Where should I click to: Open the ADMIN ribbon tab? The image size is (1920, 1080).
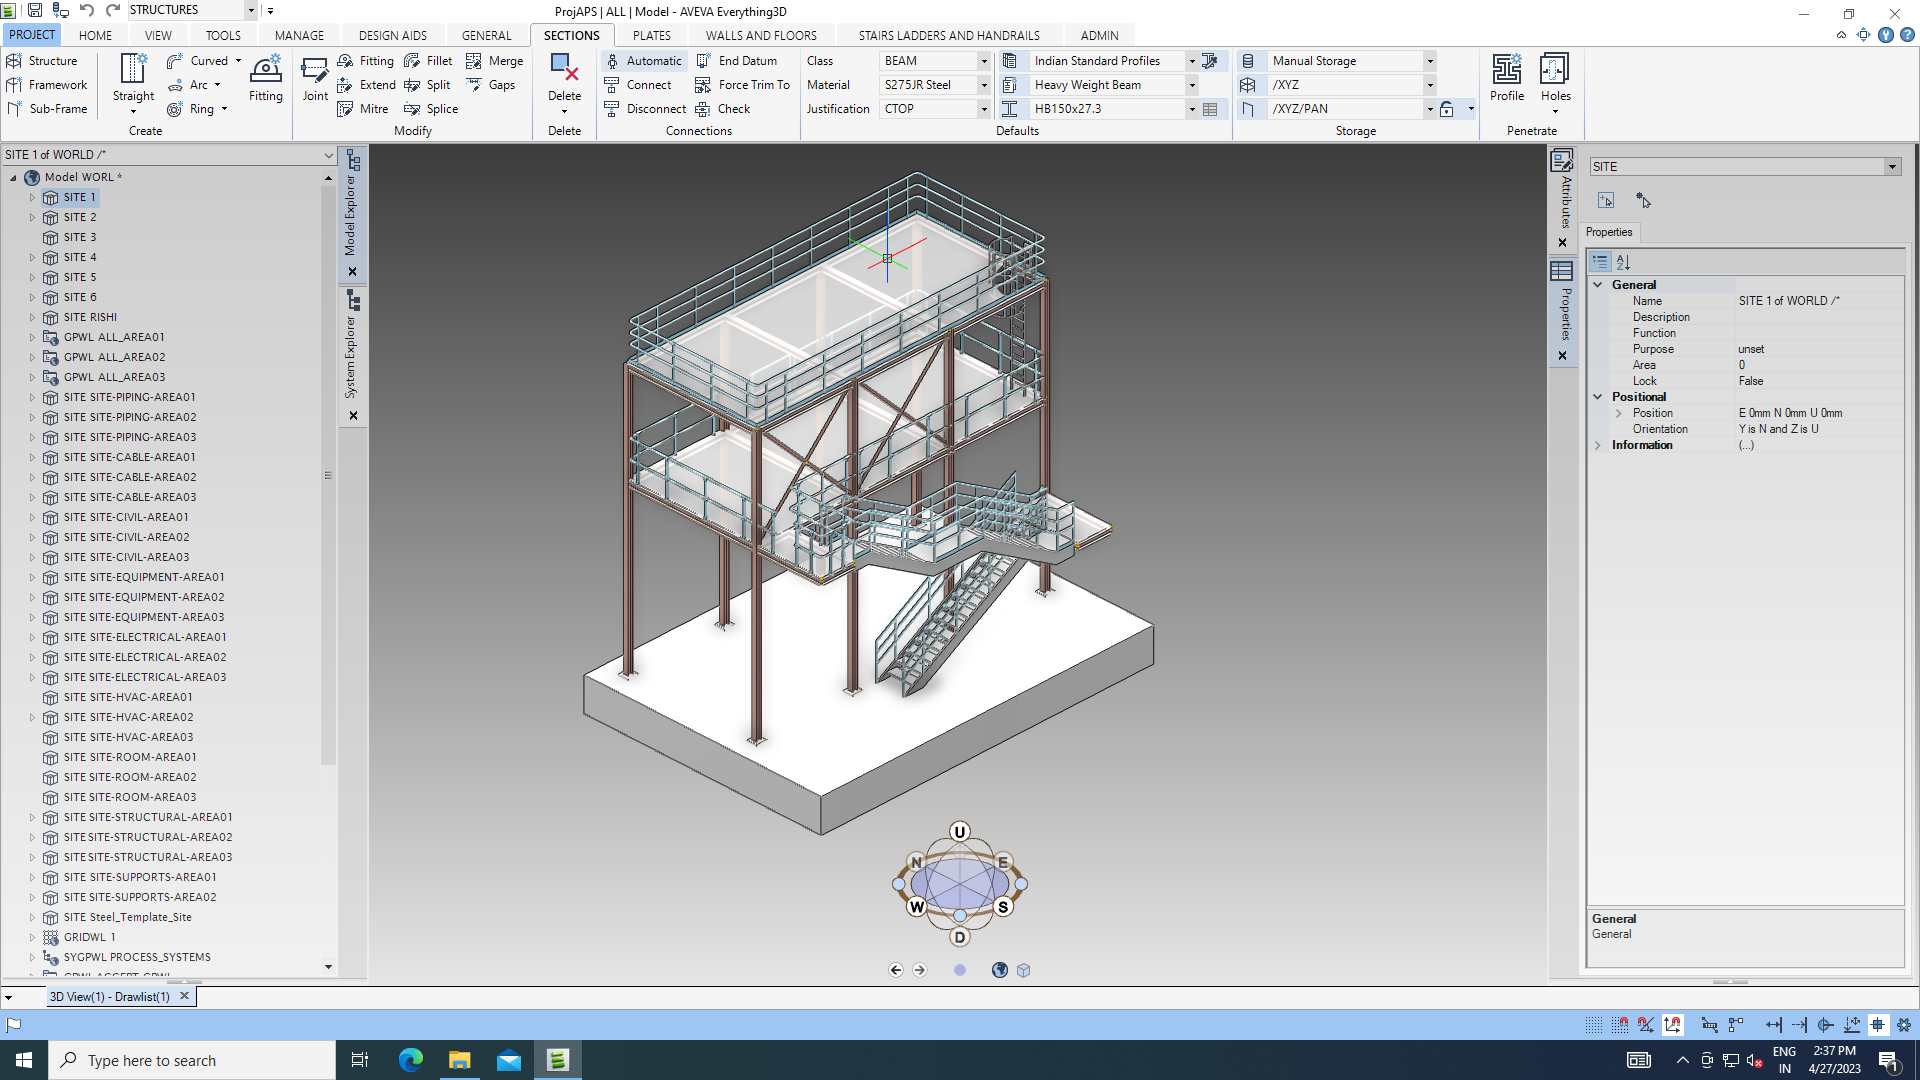[1099, 34]
